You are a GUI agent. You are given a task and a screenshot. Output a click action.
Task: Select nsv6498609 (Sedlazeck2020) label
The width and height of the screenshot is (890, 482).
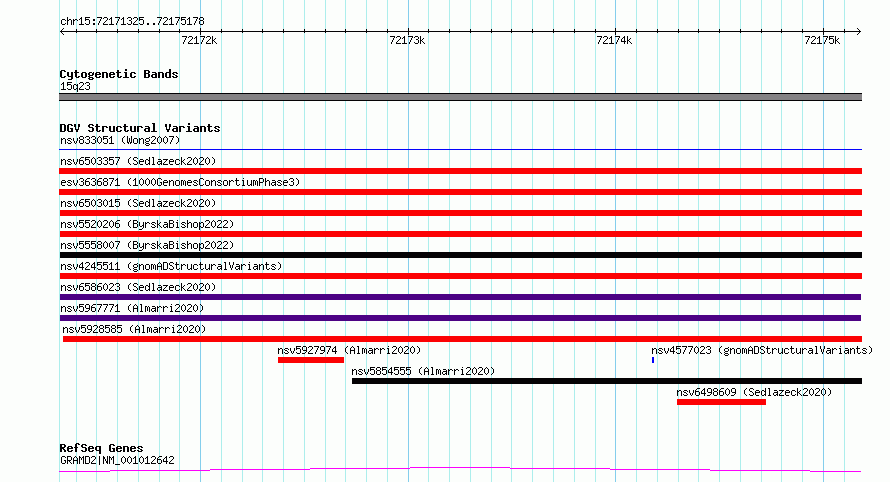click(754, 392)
